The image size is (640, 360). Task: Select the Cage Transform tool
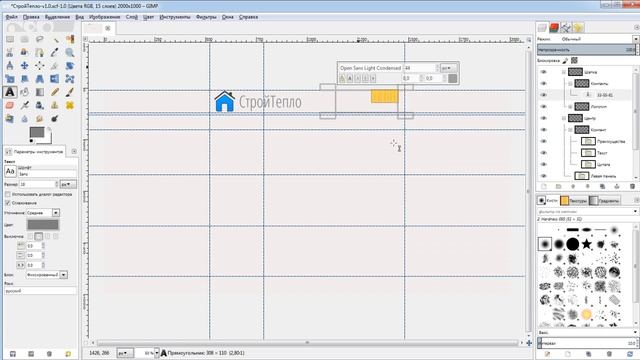tap(70, 79)
